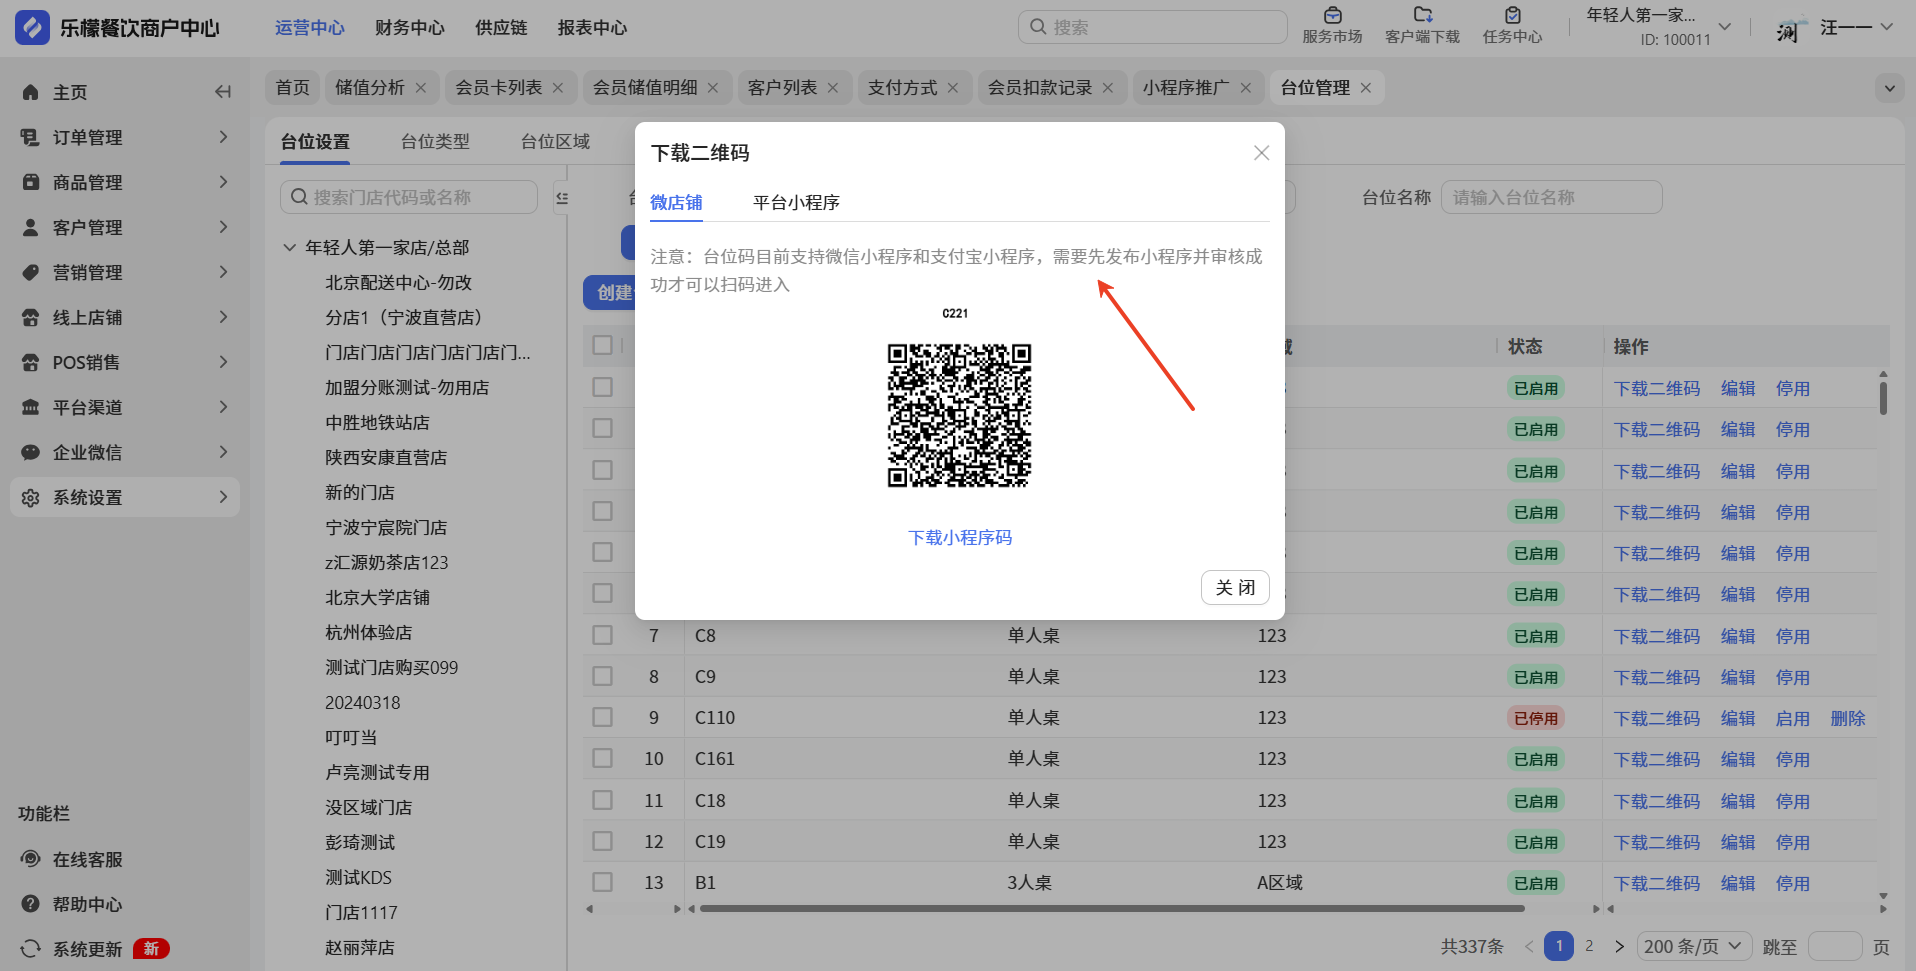This screenshot has height=971, width=1916.
Task: Click the 关闭 button in dialog
Action: click(1235, 587)
